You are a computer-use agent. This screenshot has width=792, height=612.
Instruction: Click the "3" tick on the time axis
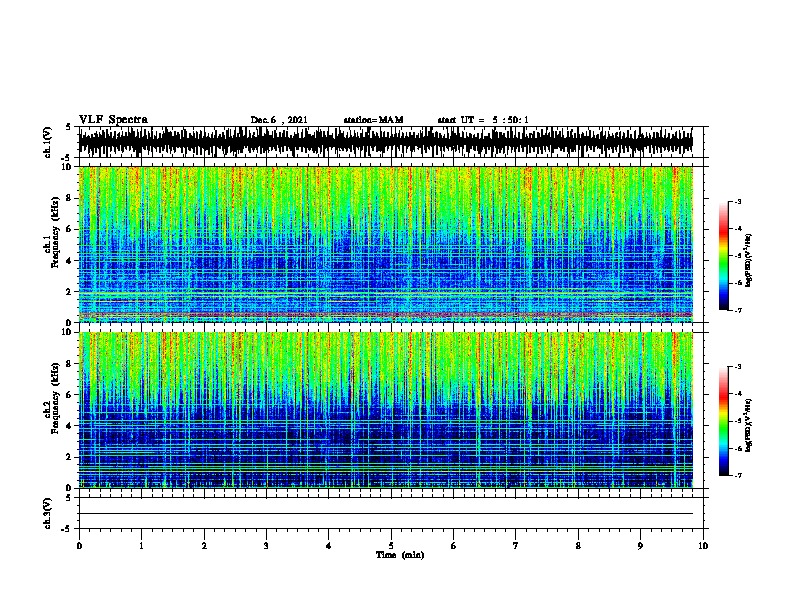coord(266,546)
